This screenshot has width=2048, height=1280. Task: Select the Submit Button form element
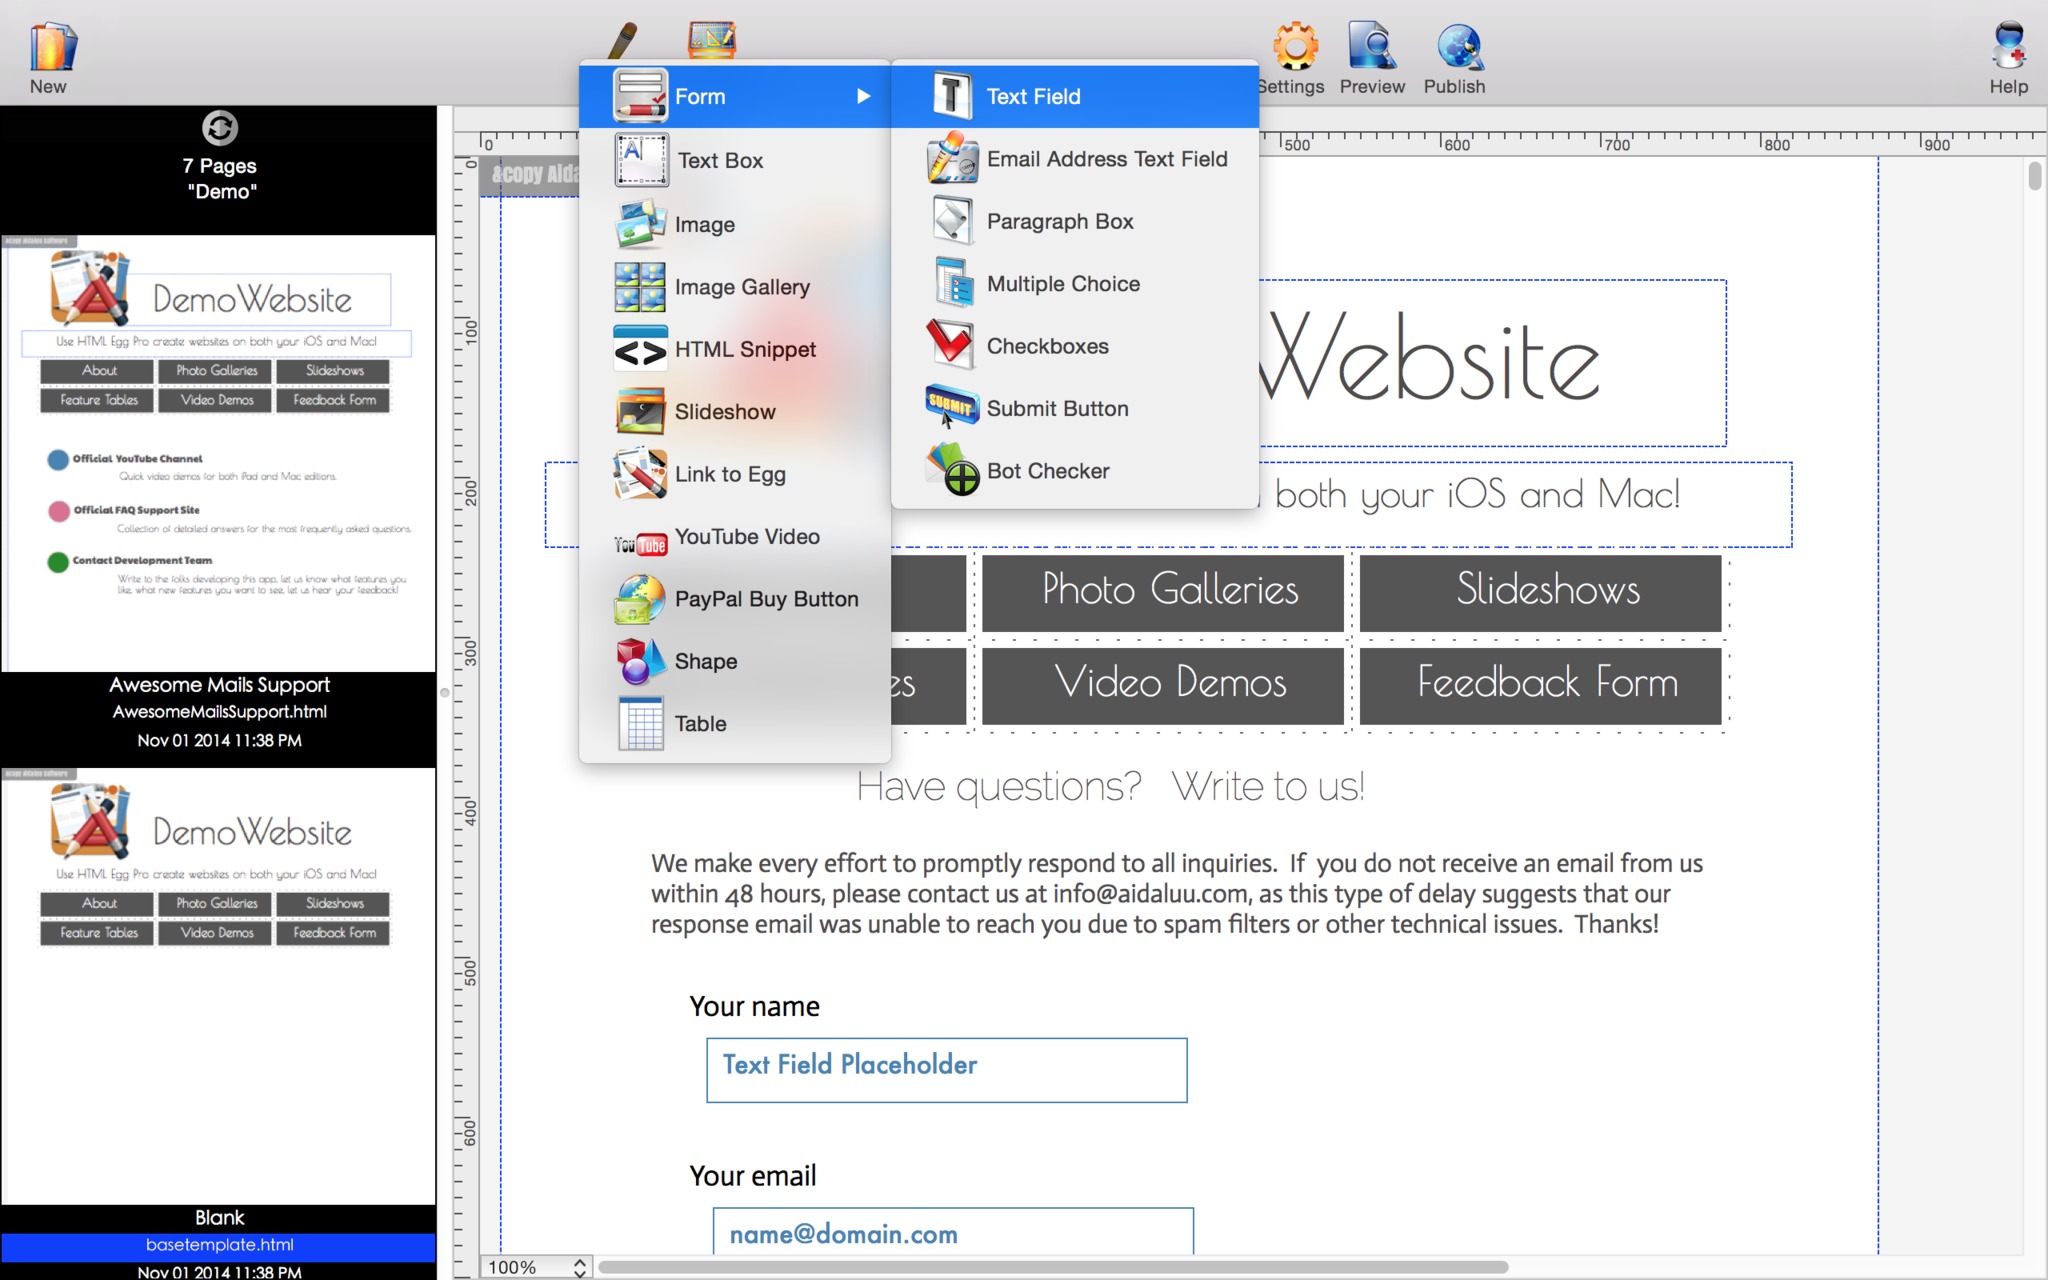[1057, 408]
